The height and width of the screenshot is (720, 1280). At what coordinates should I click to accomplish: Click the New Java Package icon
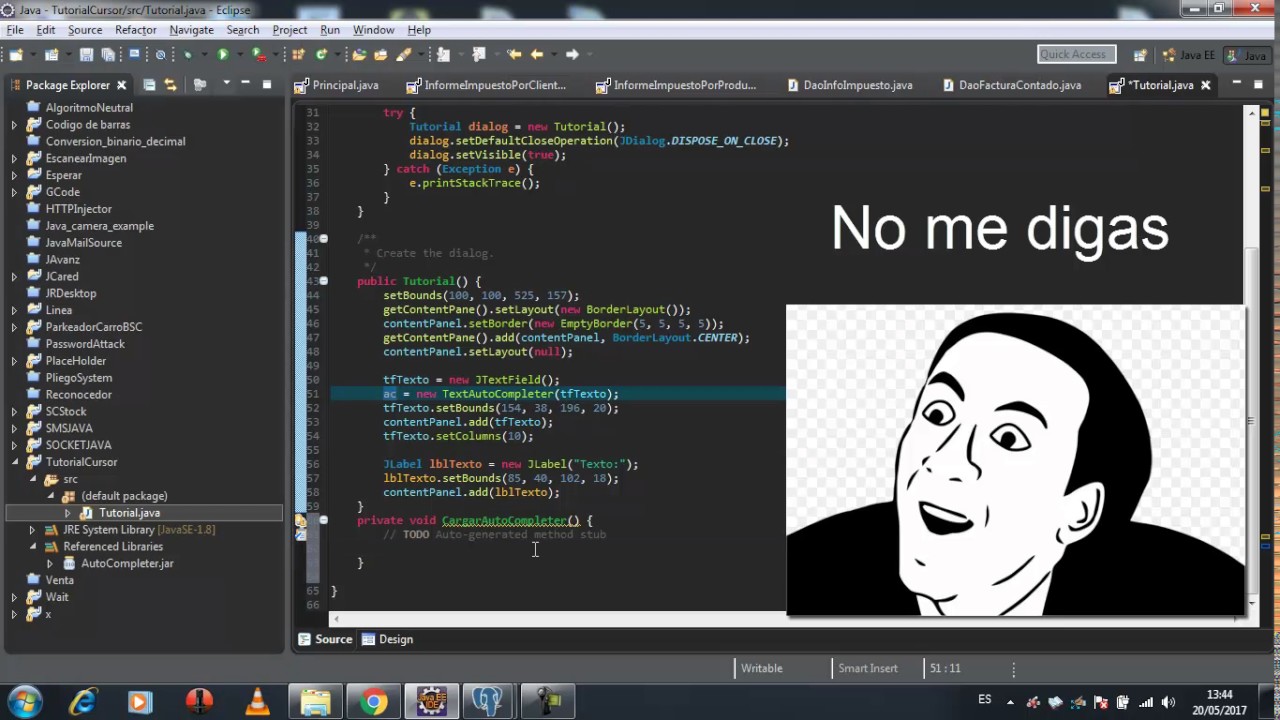(x=297, y=55)
